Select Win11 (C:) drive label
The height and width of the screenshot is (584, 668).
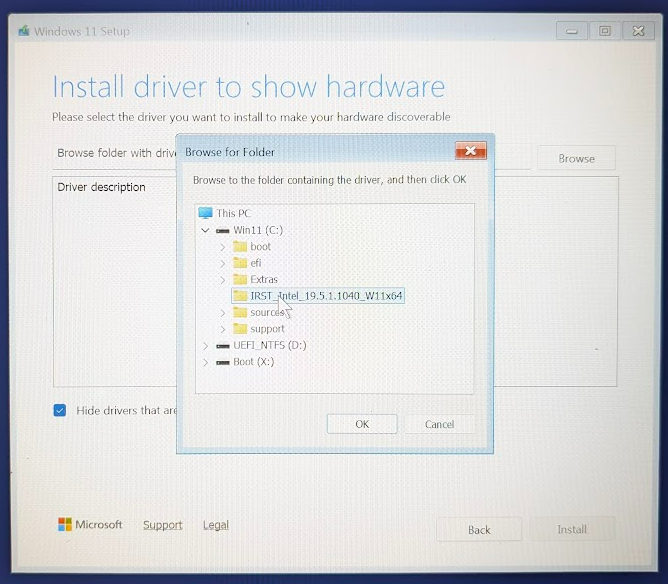pyautogui.click(x=258, y=230)
